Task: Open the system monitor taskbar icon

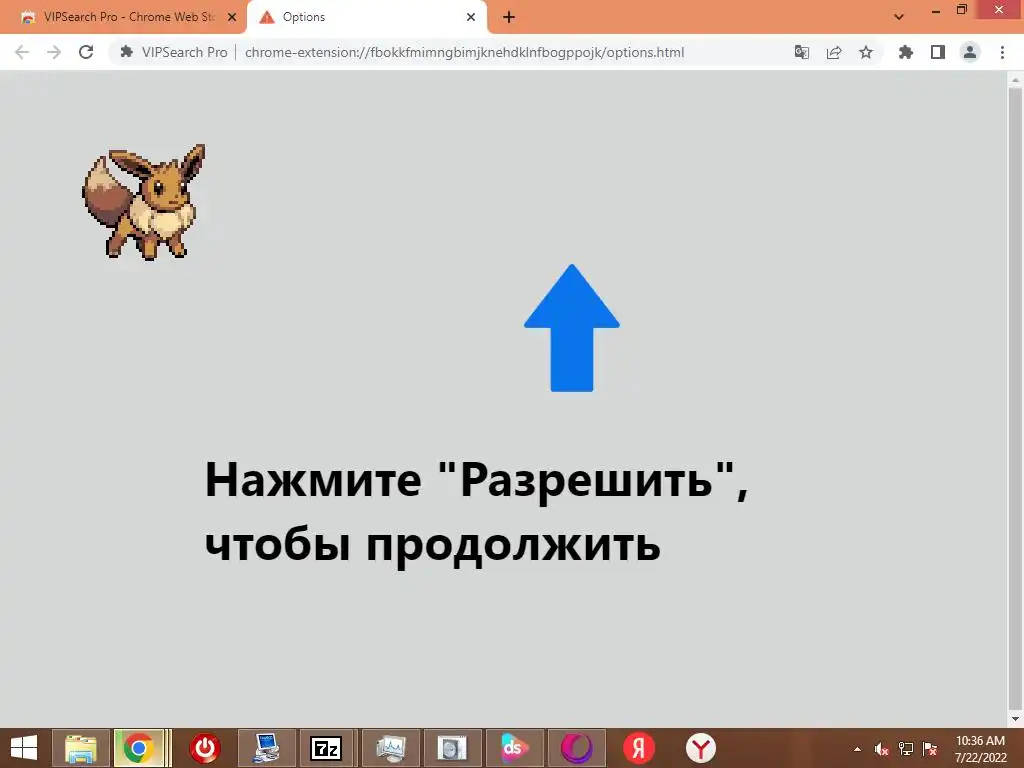Action: pos(391,748)
